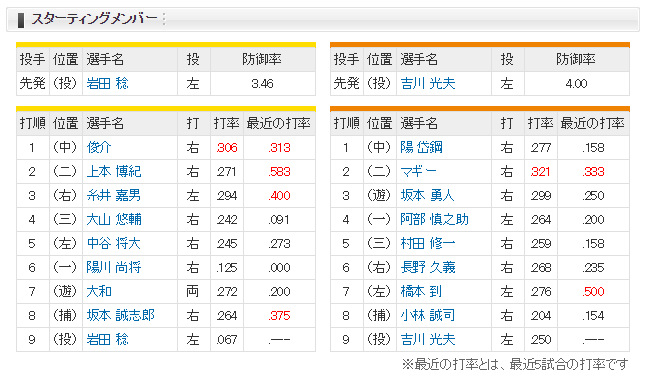Select ERA value 4.00
This screenshot has height=388, width=645.
point(576,84)
